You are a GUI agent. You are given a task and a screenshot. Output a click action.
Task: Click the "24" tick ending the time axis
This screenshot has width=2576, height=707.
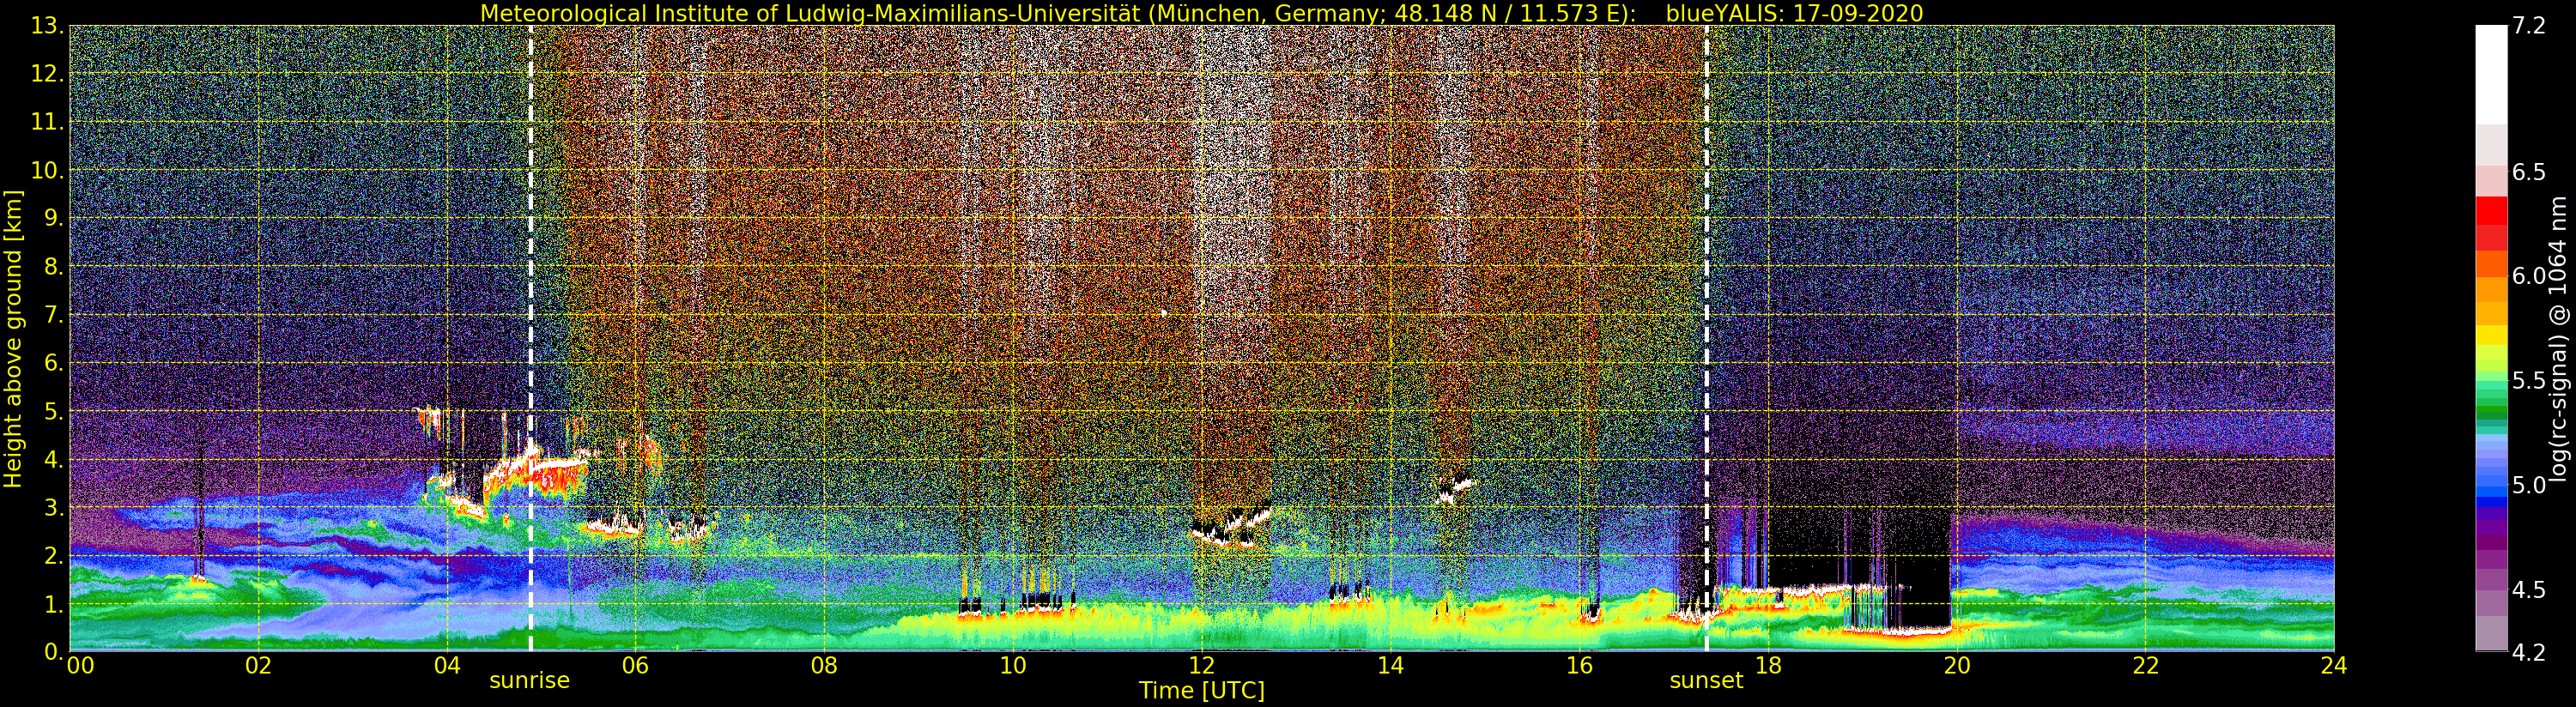(x=2334, y=665)
